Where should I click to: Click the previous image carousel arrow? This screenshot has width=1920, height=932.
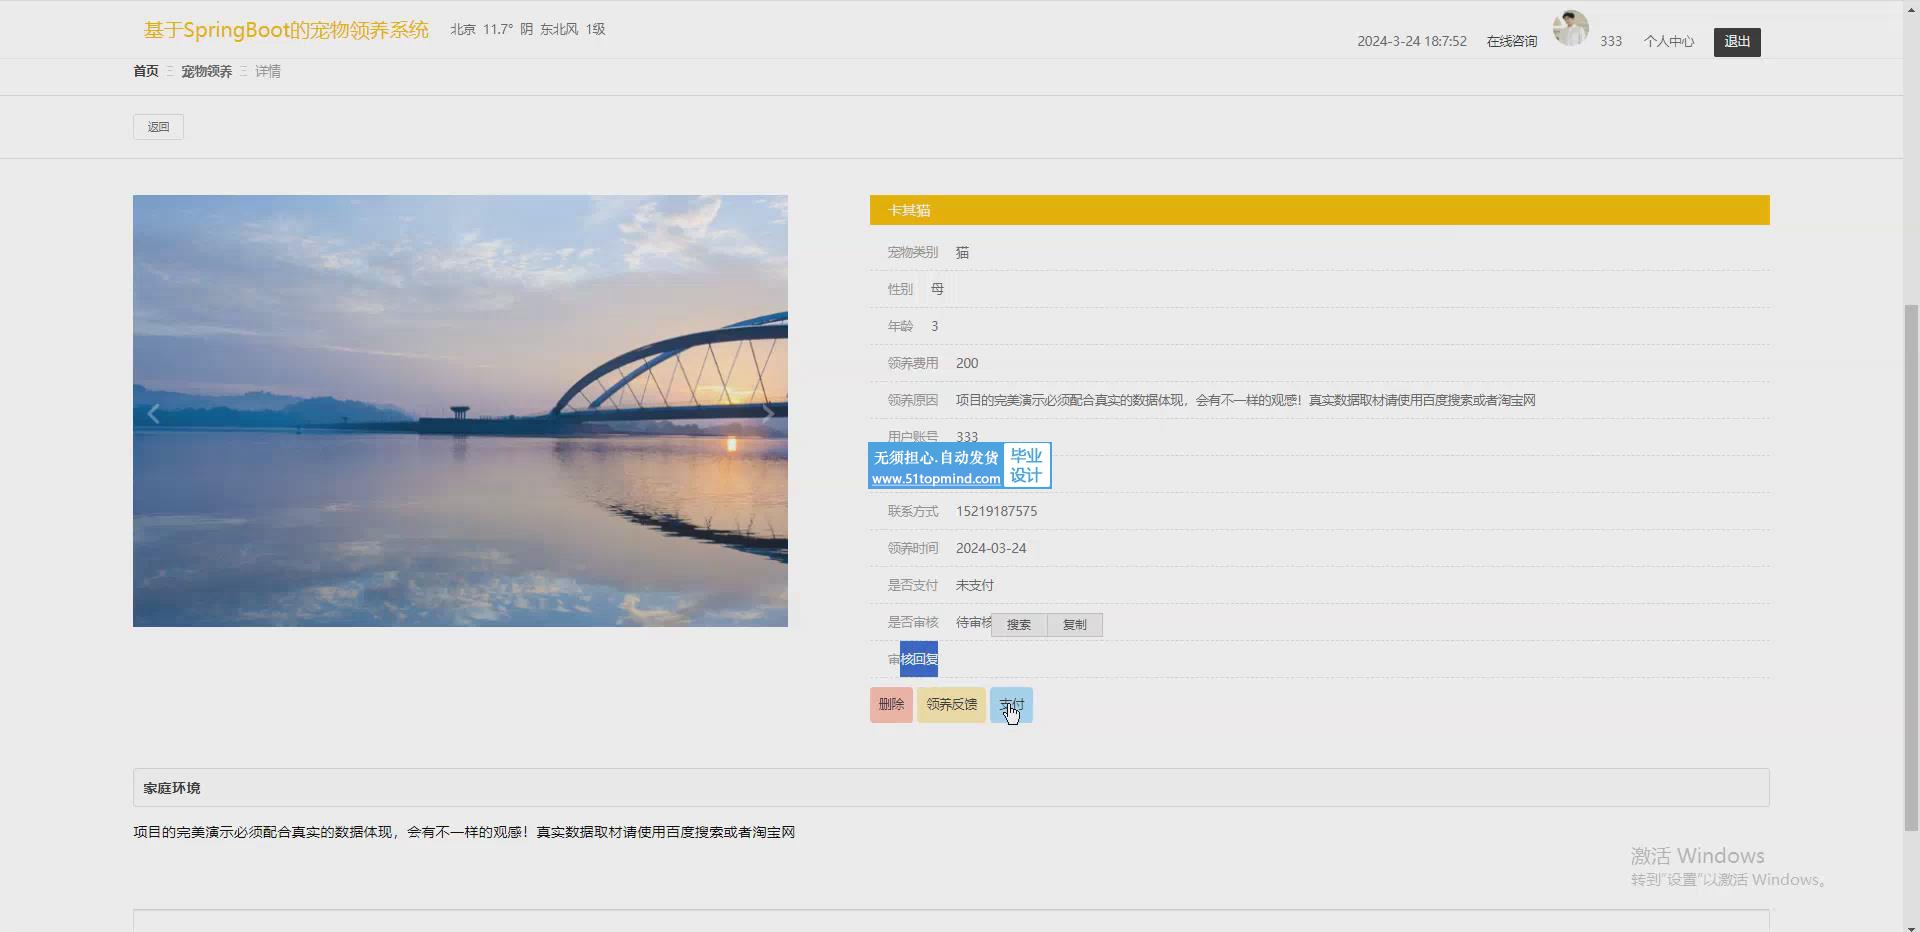tap(154, 414)
